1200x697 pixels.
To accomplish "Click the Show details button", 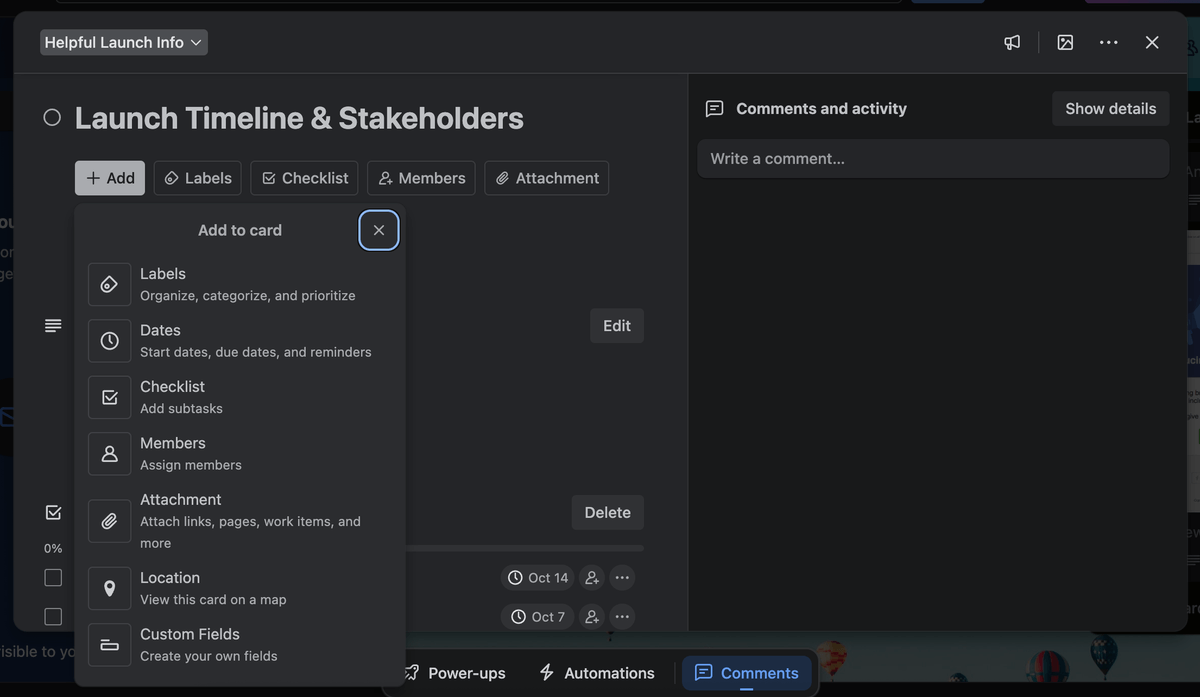I will [x=1110, y=108].
